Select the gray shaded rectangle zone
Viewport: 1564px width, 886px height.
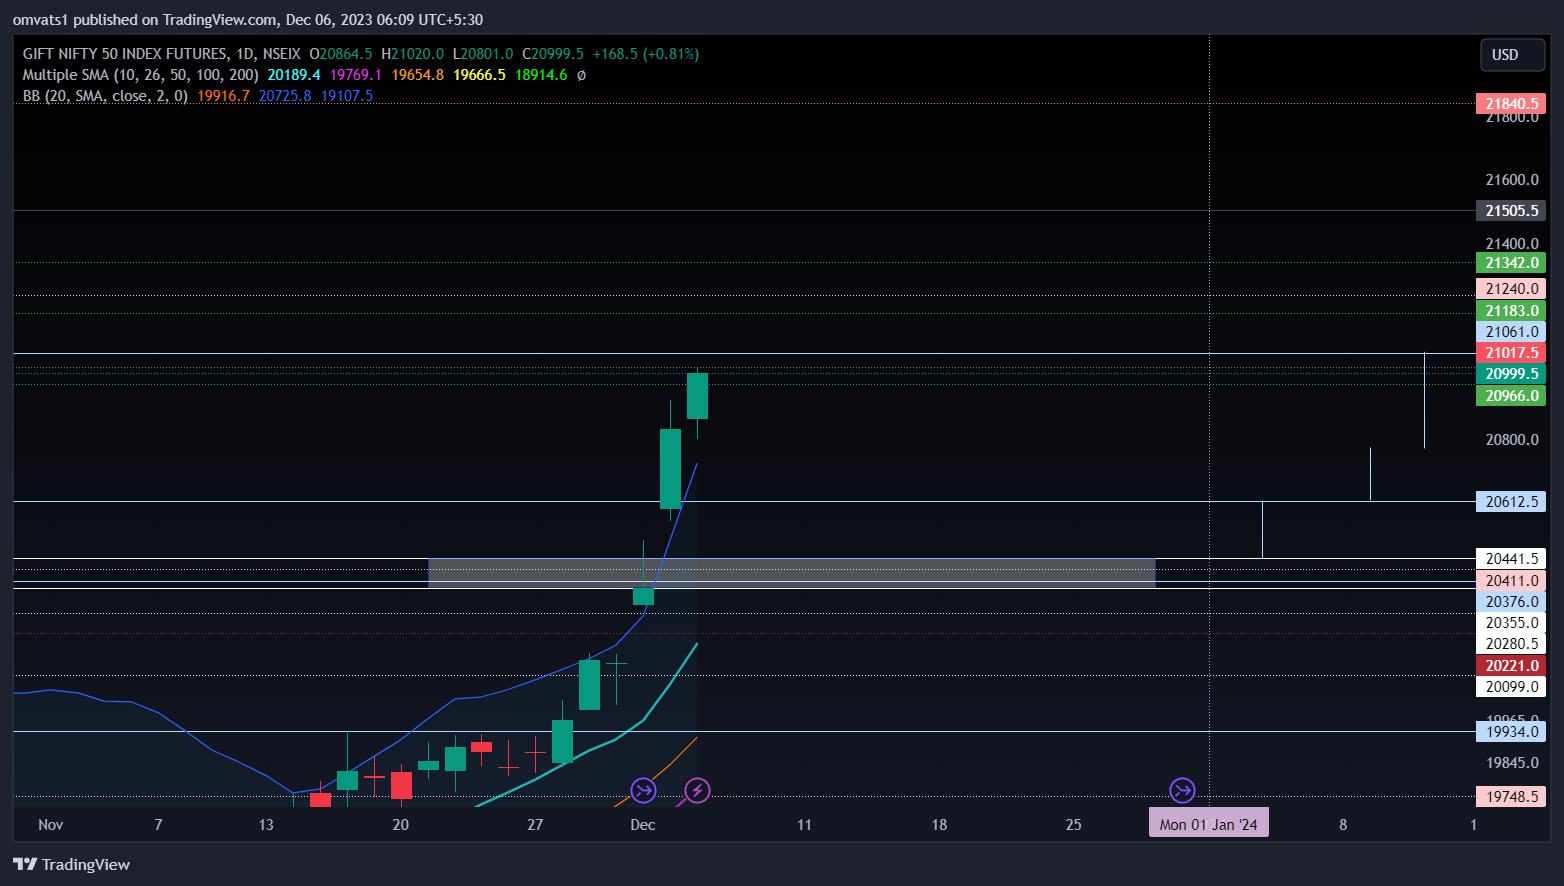[792, 573]
